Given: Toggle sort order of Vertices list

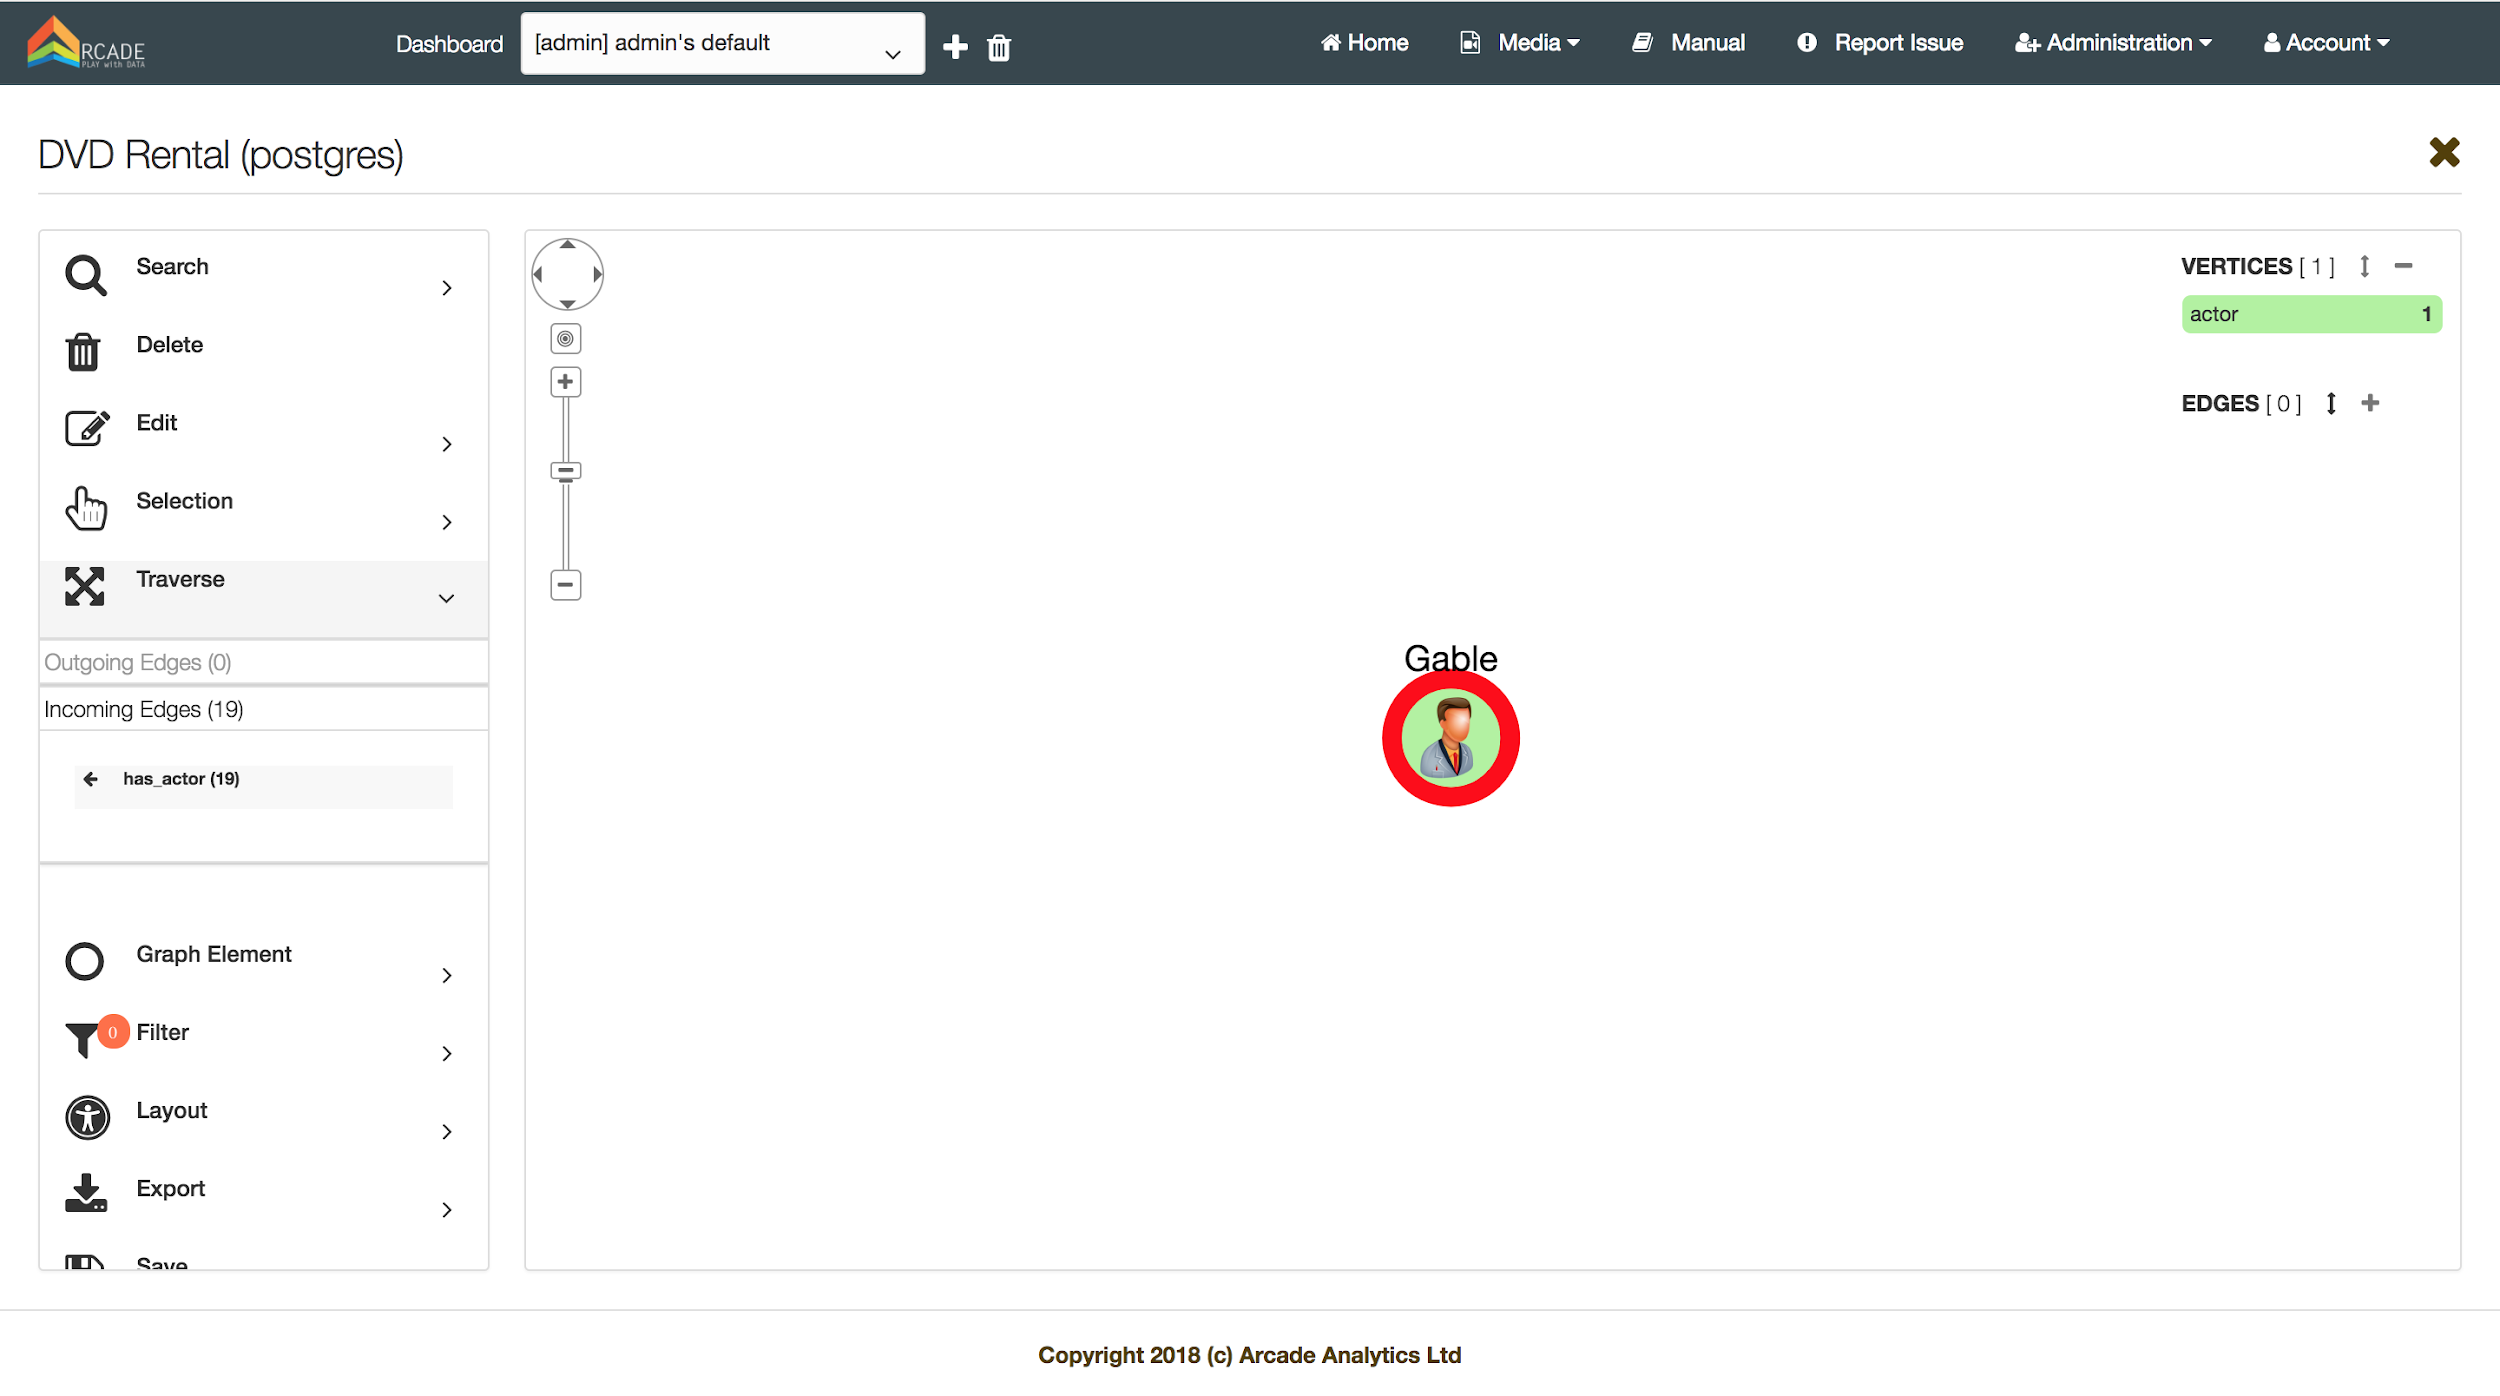Looking at the screenshot, I should [x=2364, y=266].
